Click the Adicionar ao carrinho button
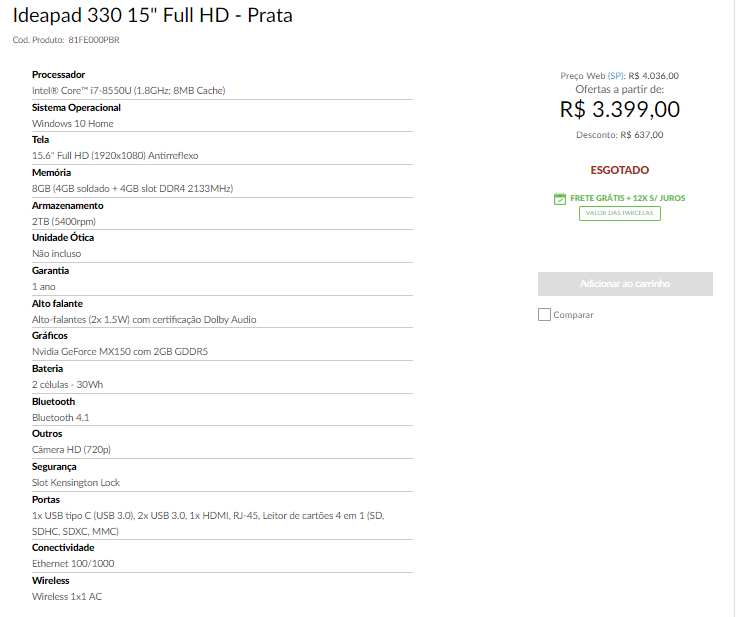The image size is (740, 617). pyautogui.click(x=625, y=284)
